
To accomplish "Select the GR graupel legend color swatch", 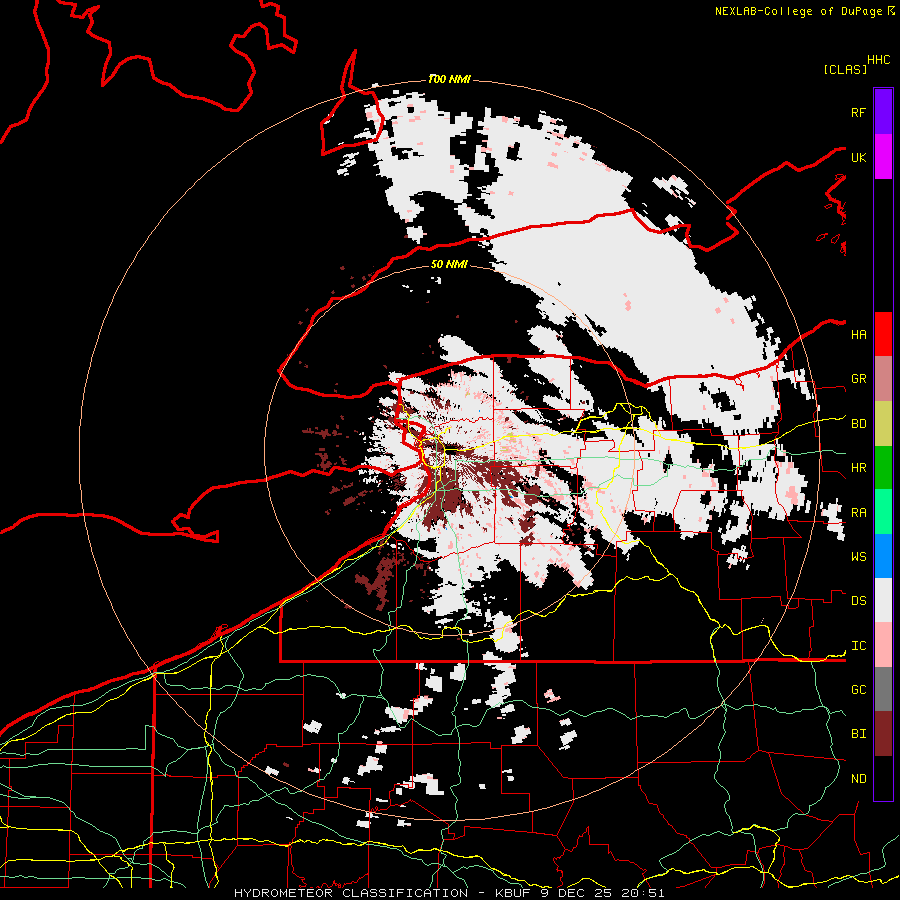I will 883,379.
